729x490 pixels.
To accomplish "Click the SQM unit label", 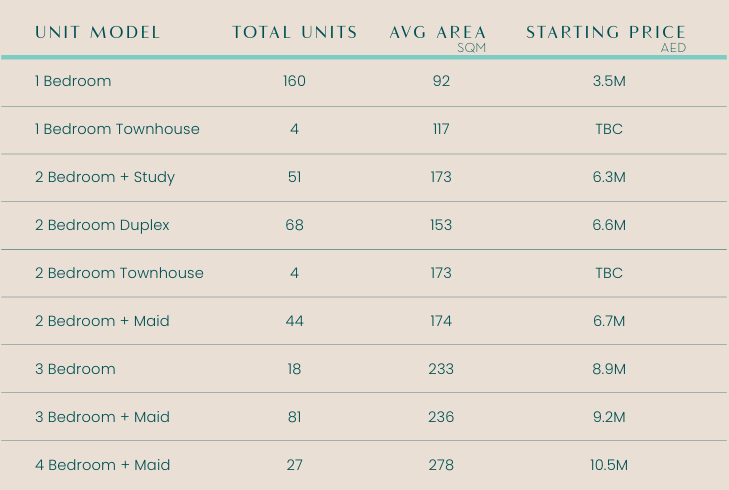I will click(471, 48).
